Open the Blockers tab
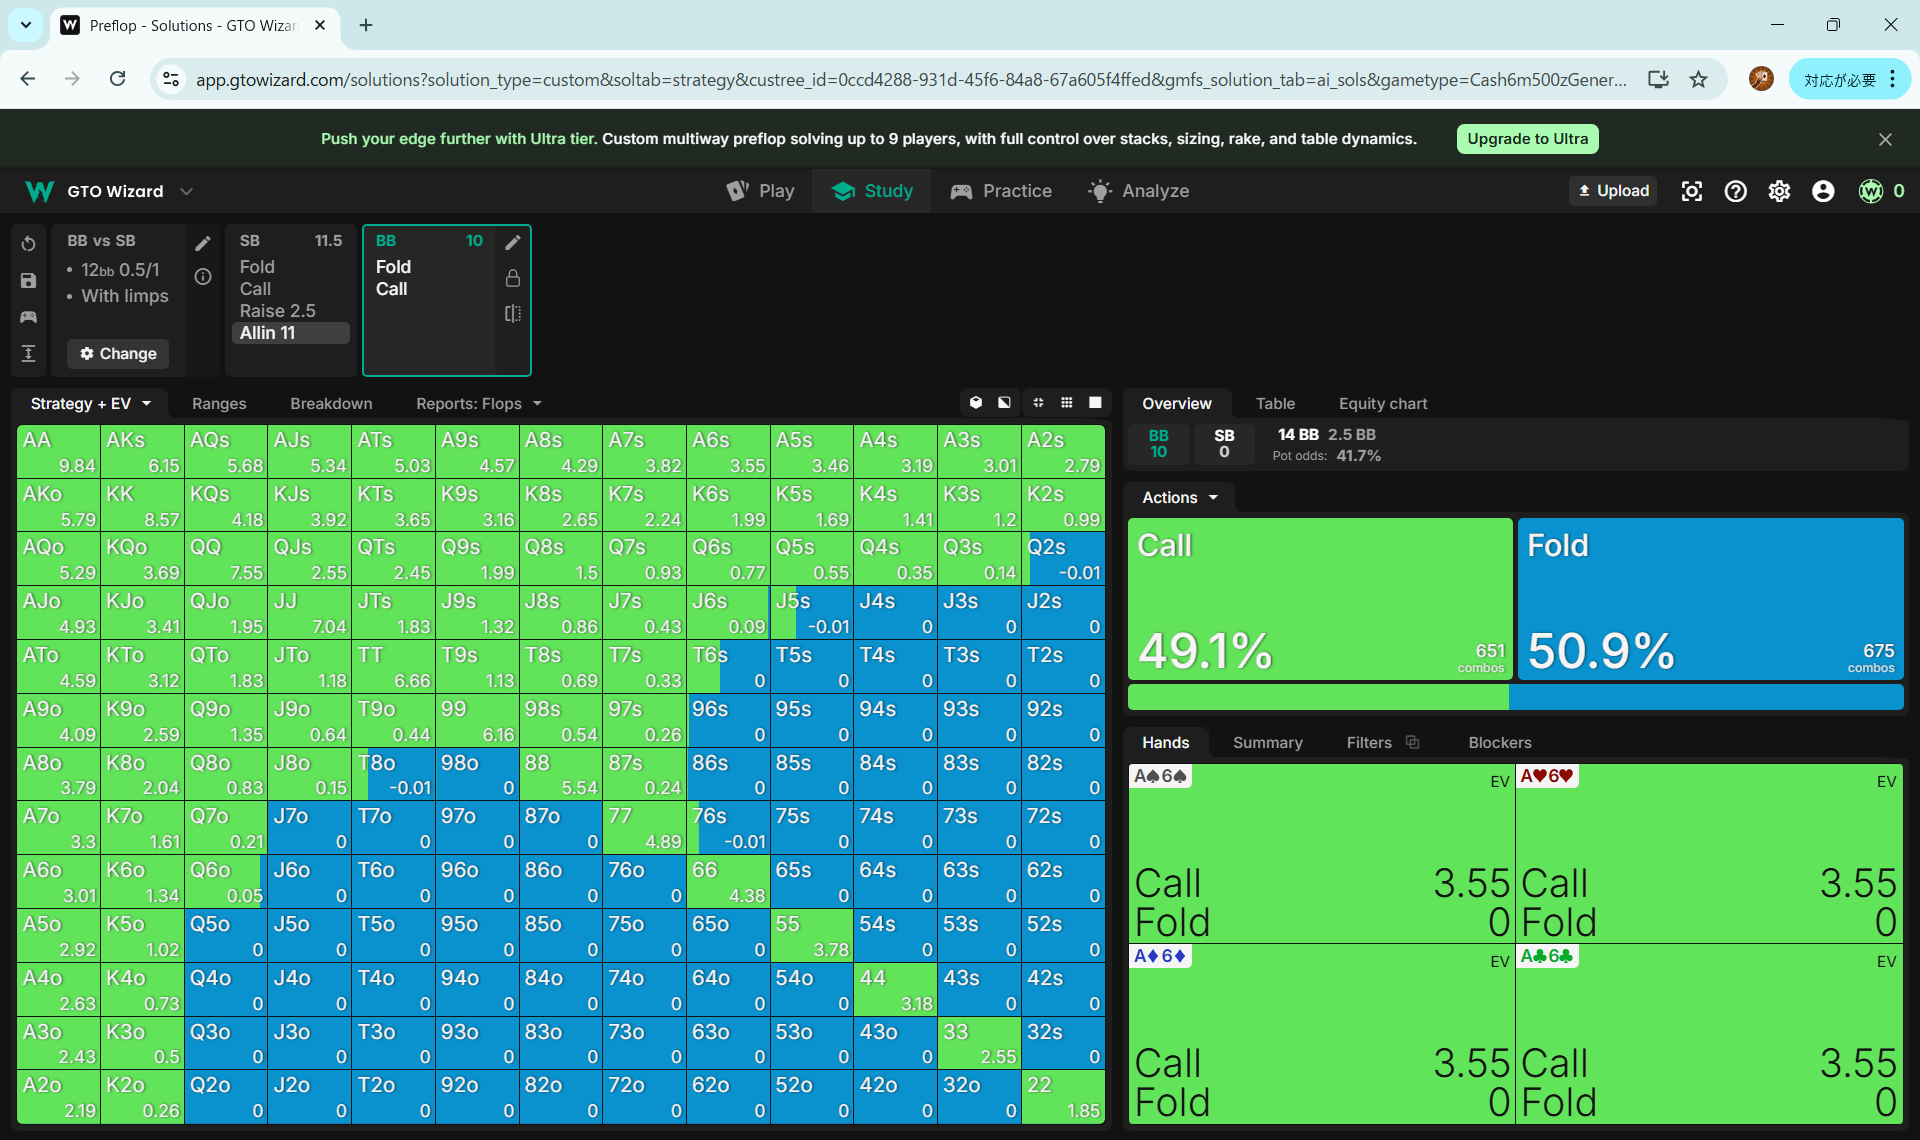 click(1499, 742)
